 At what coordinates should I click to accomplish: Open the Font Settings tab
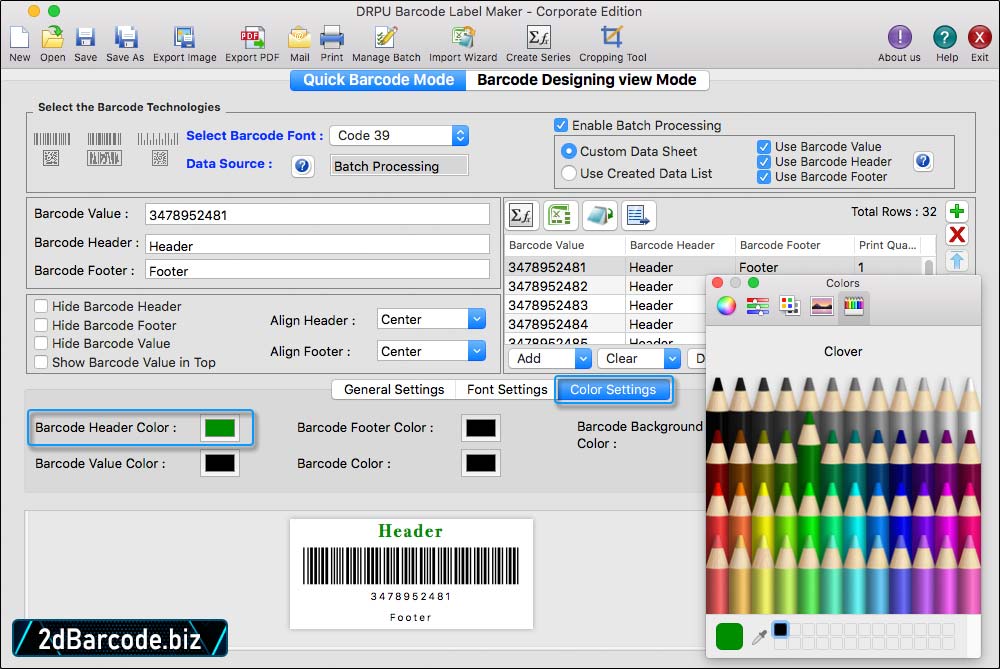[x=506, y=389]
